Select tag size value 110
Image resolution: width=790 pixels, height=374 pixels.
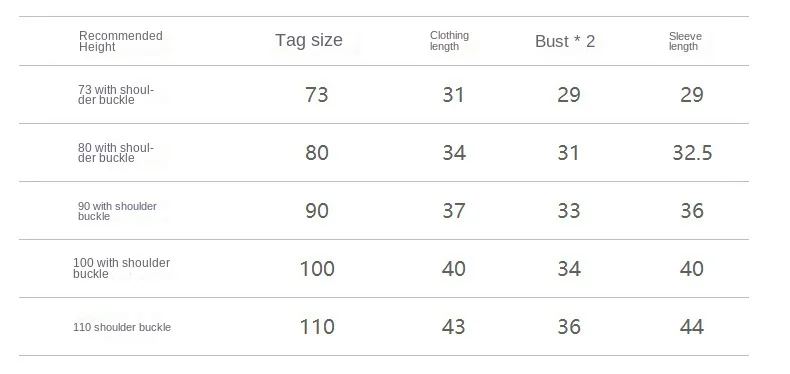pyautogui.click(x=317, y=327)
